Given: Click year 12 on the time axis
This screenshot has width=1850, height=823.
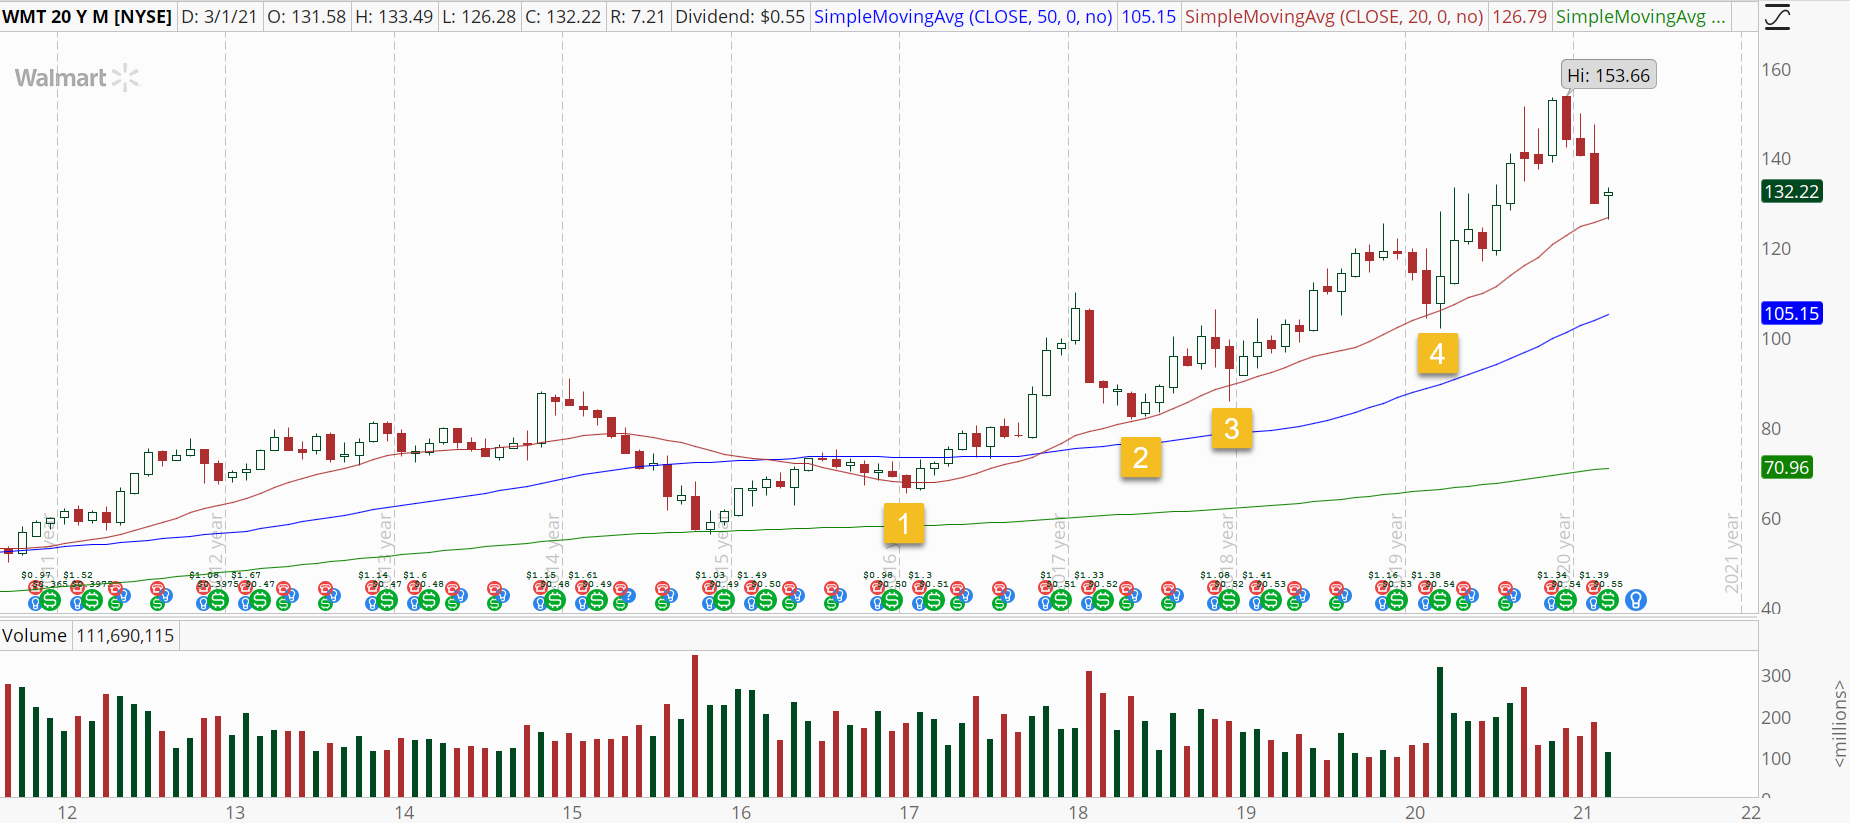Looking at the screenshot, I should click(67, 812).
